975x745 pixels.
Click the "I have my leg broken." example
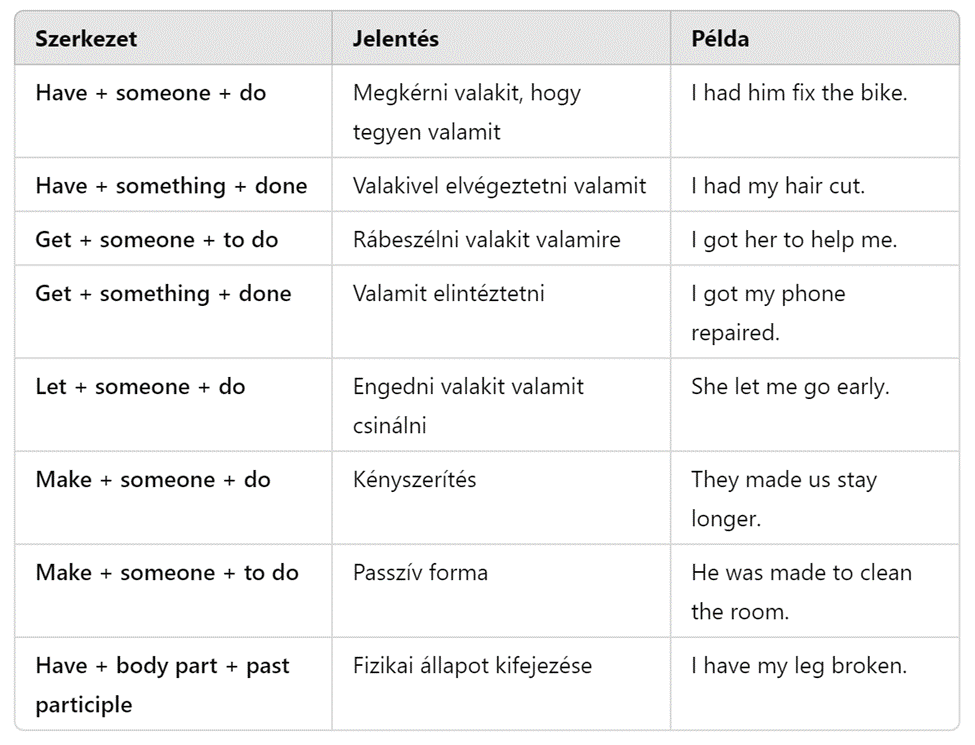pyautogui.click(x=799, y=666)
